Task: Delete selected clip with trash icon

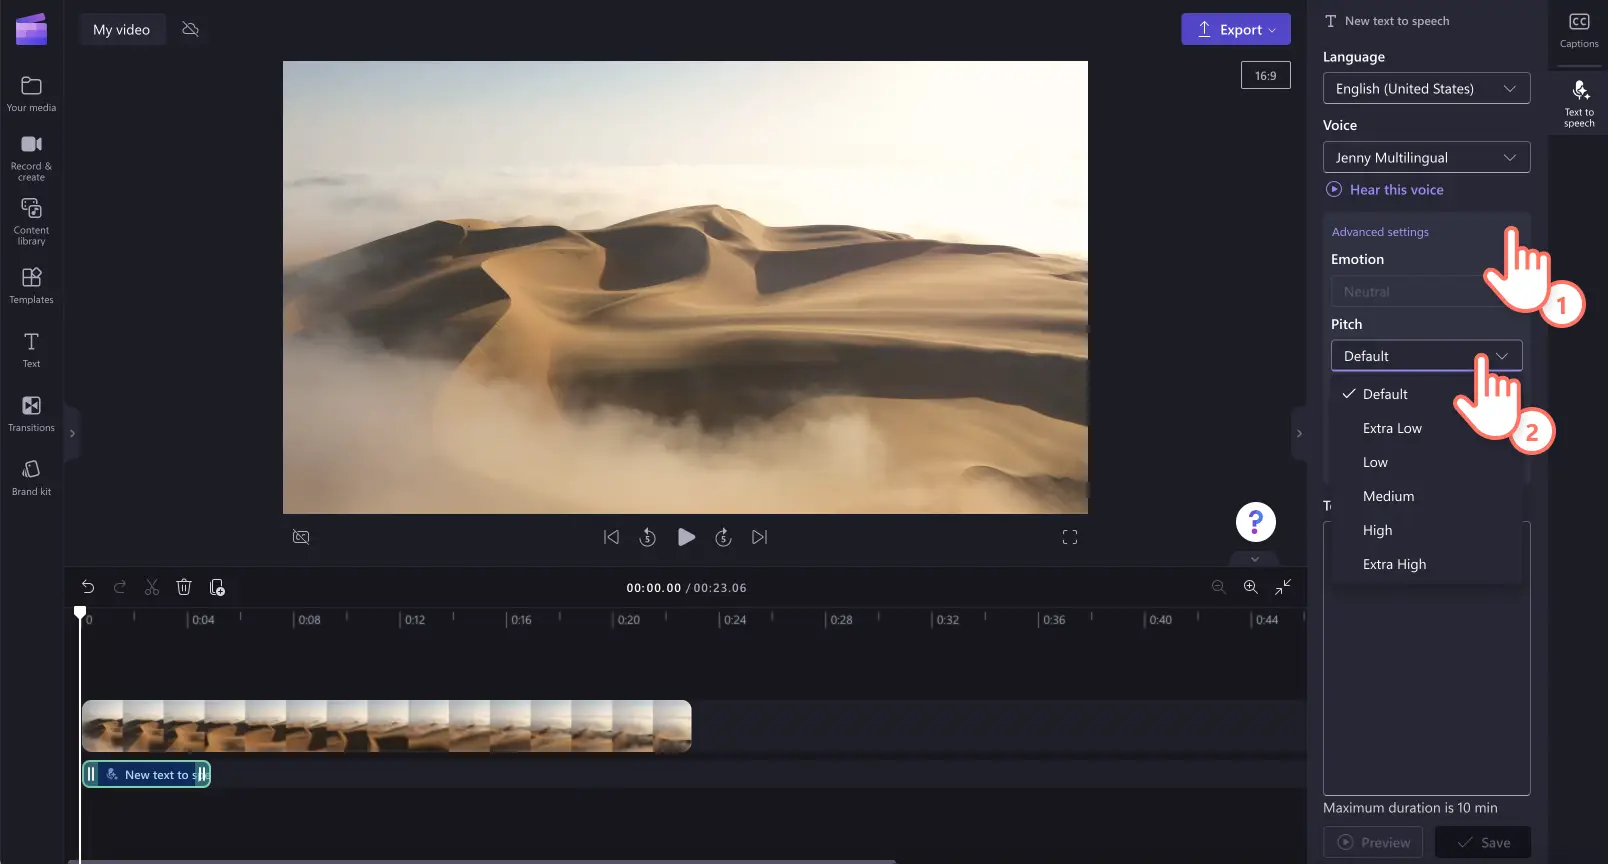Action: point(184,587)
